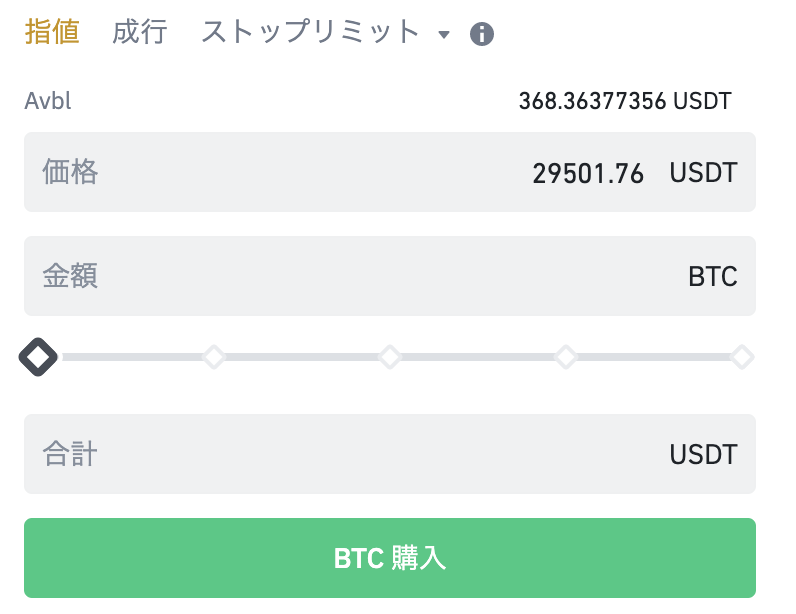
Task: Focus the 金額 amount BTC field
Action: pos(390,276)
